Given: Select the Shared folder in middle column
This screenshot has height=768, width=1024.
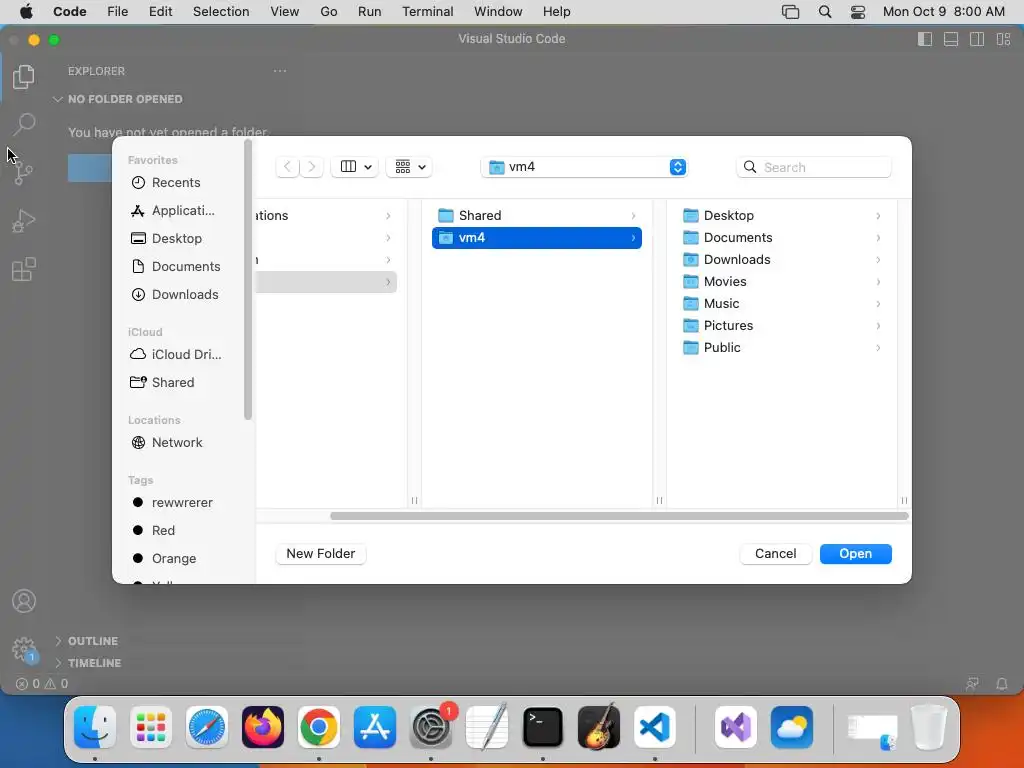Looking at the screenshot, I should point(537,216).
